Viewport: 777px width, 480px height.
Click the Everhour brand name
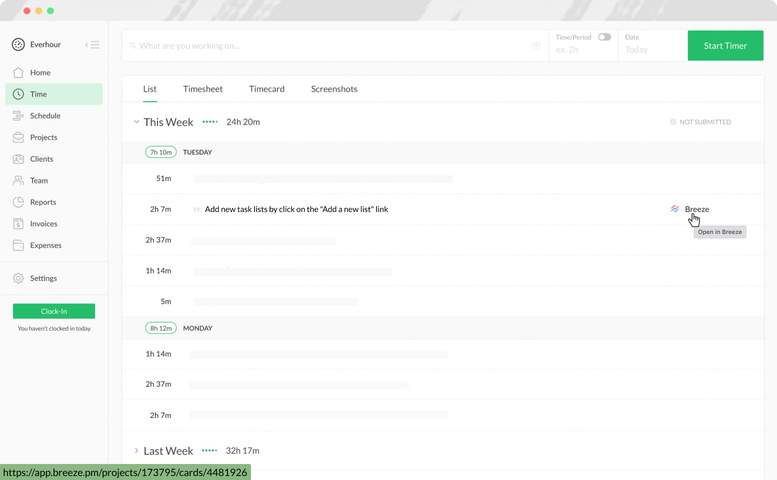(x=45, y=45)
